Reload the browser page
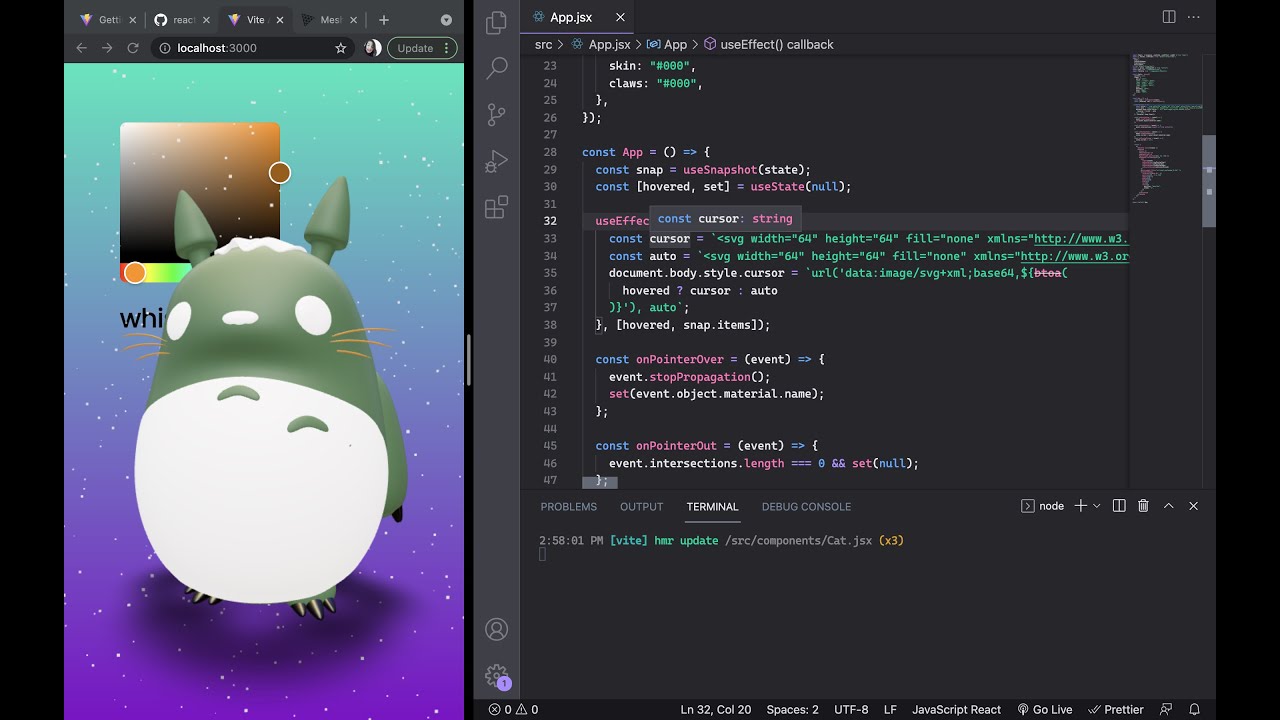Viewport: 1280px width, 720px height. point(132,48)
